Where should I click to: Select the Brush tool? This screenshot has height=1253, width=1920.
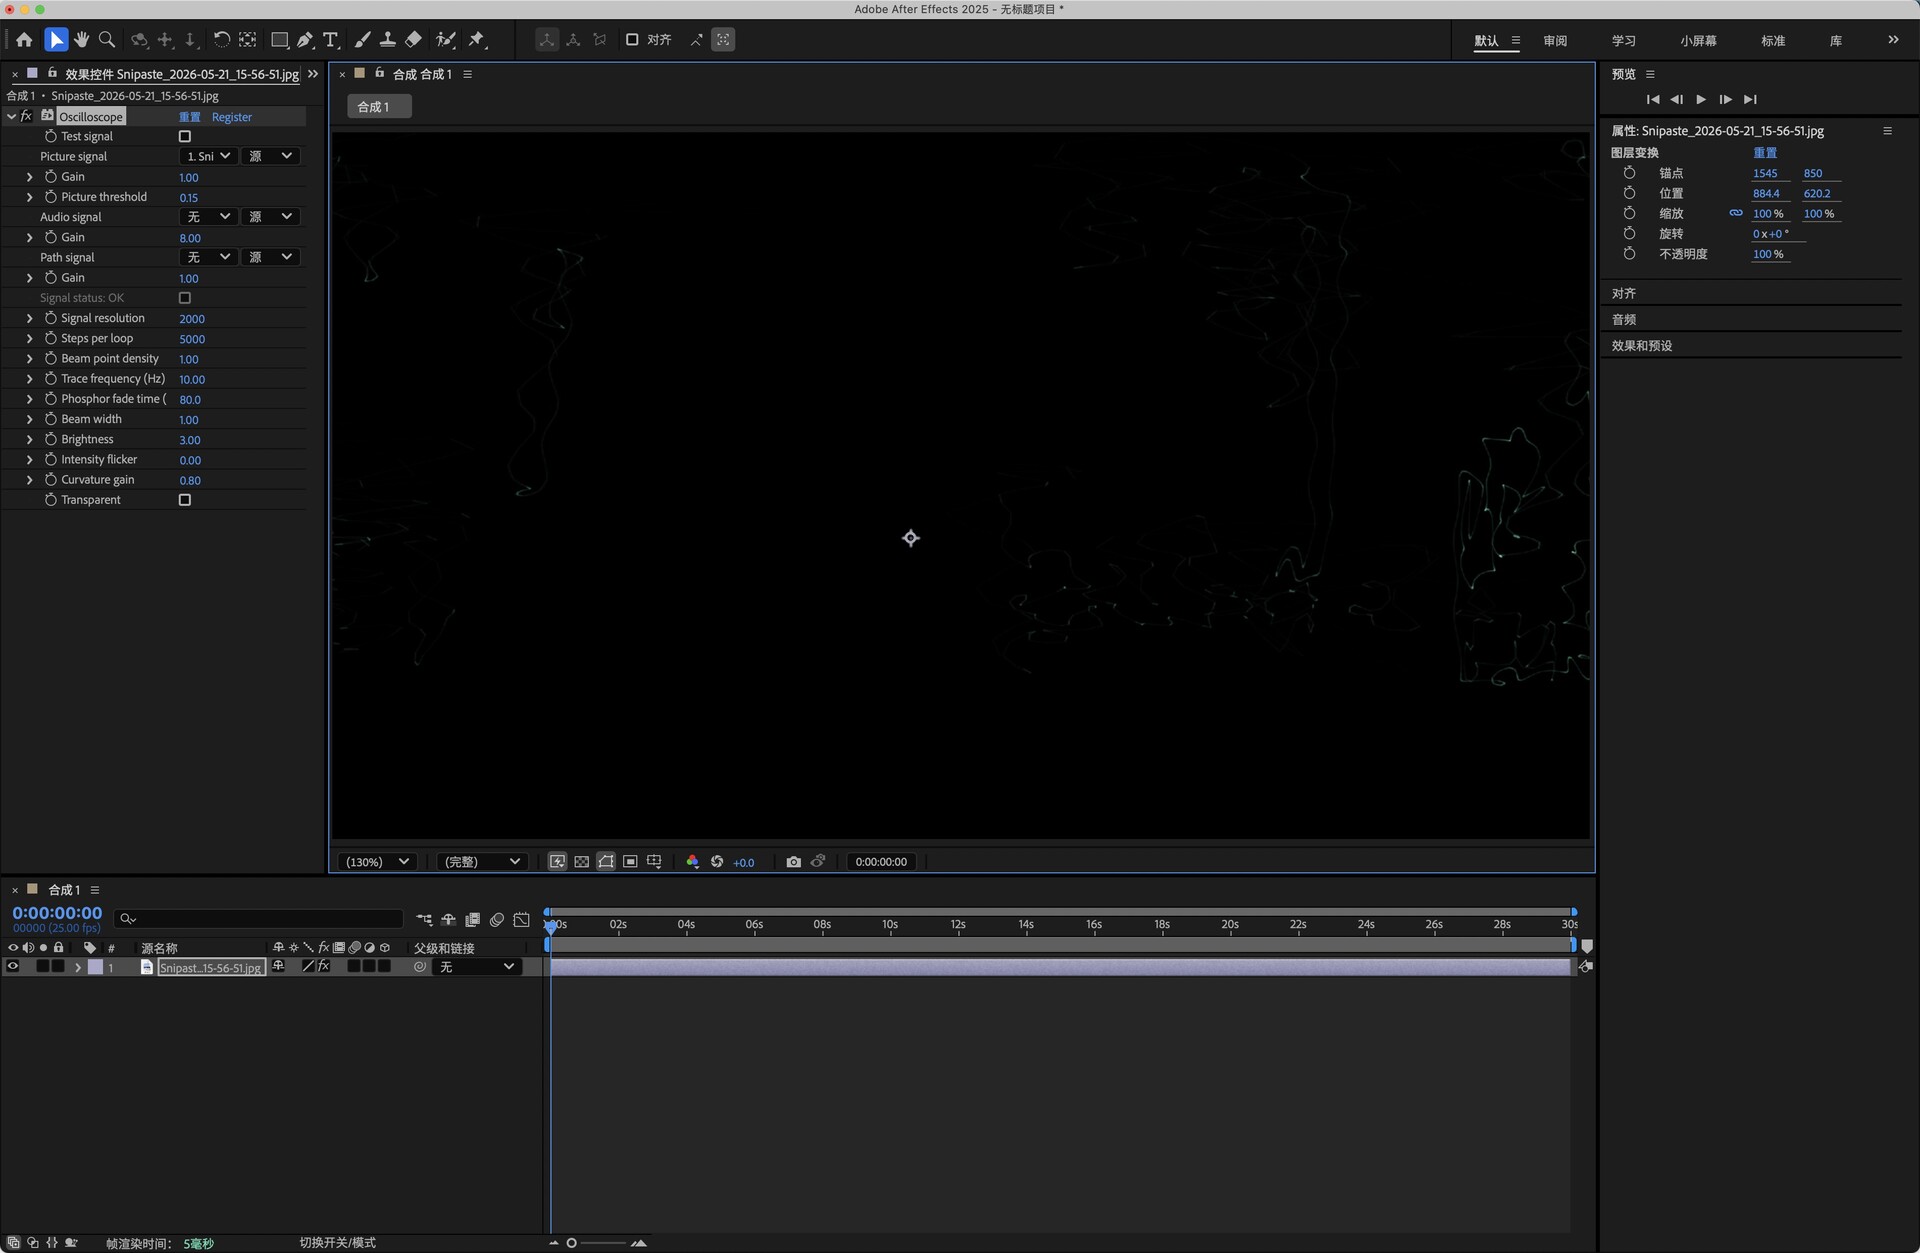point(362,40)
